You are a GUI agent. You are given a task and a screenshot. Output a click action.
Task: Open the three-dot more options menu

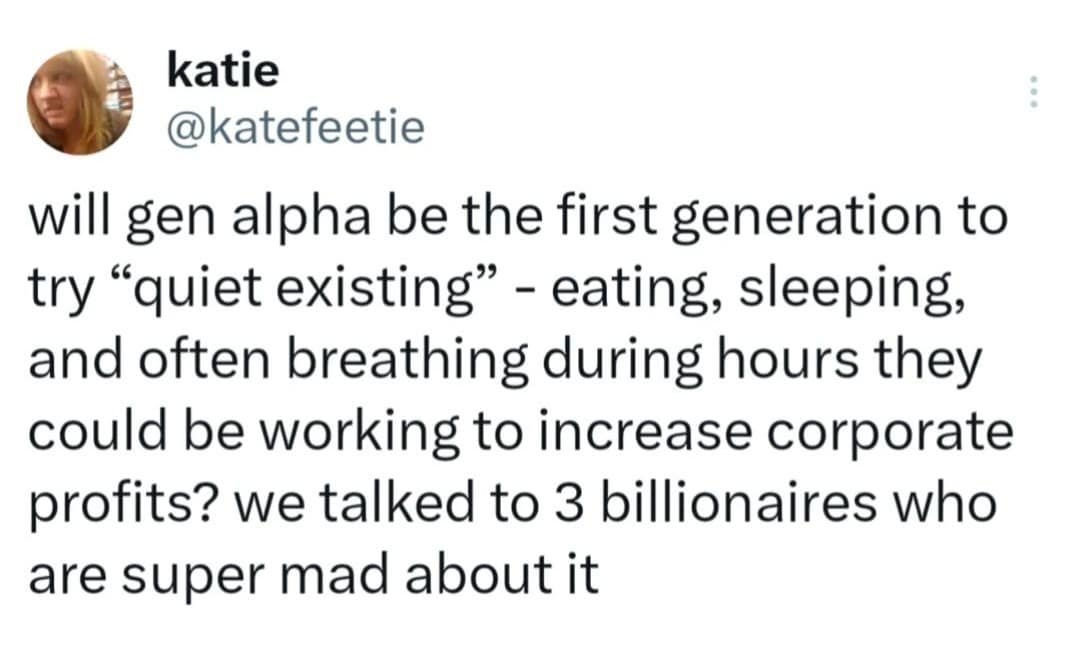(1033, 95)
